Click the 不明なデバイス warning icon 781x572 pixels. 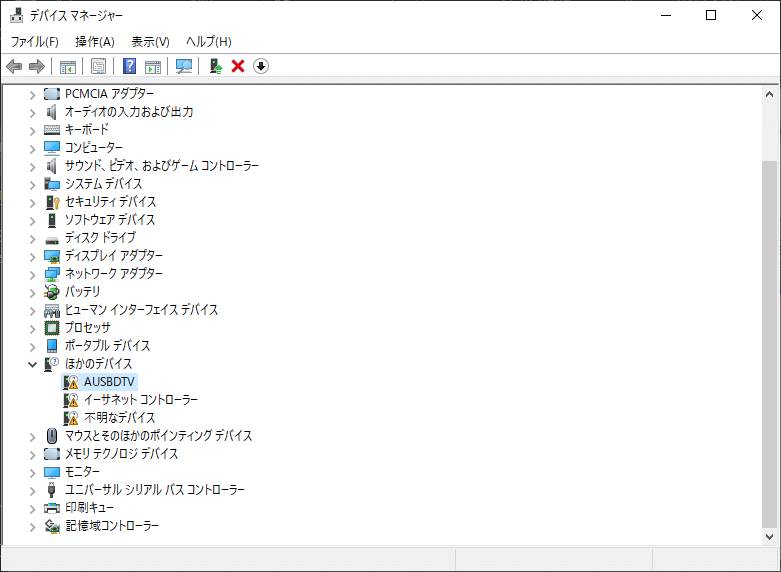(71, 418)
